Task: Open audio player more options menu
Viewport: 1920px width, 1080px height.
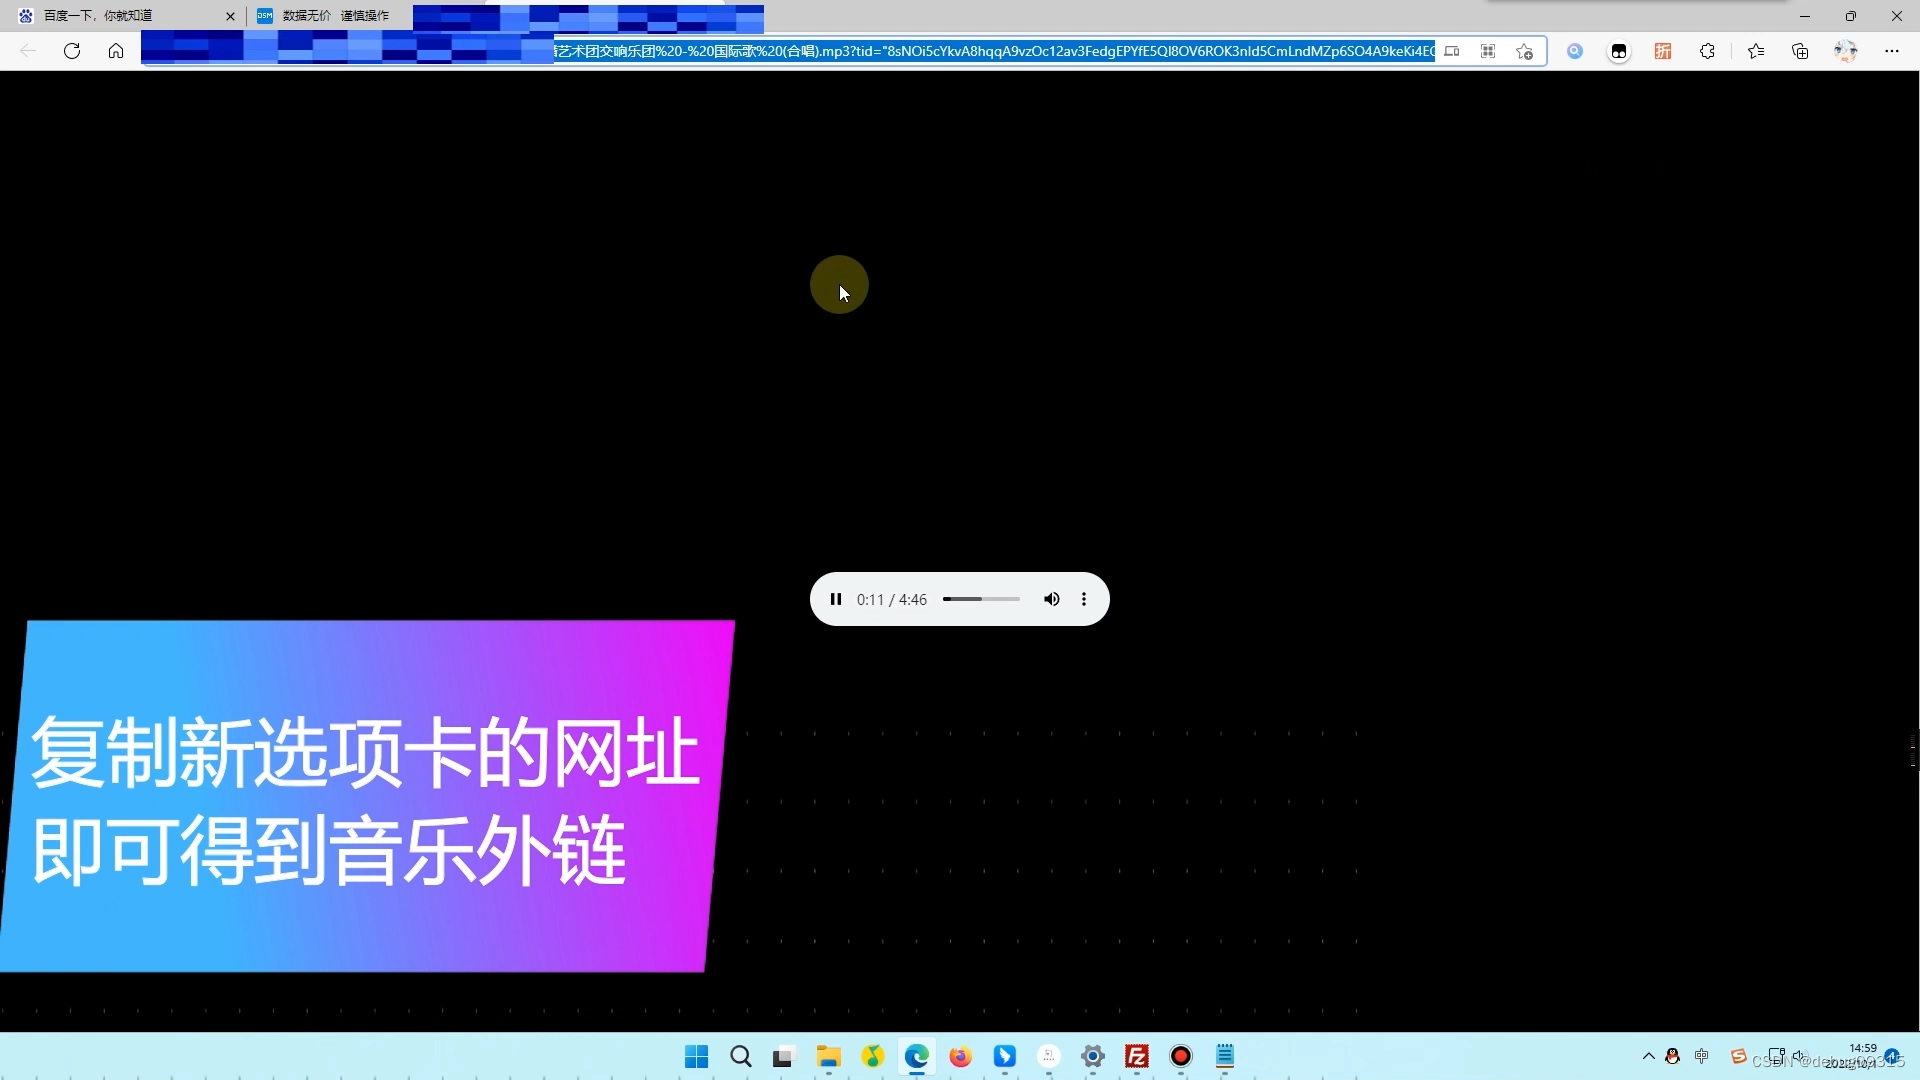Action: click(1084, 599)
